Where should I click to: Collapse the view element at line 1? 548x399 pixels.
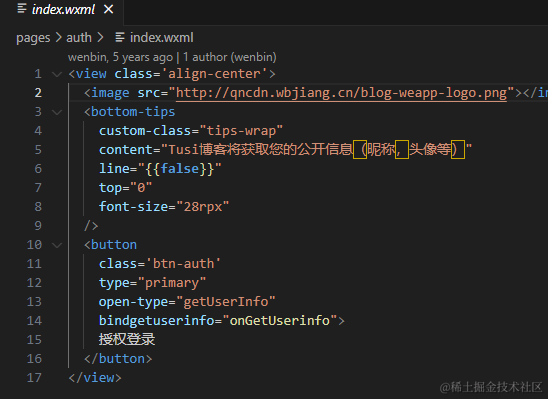pos(57,74)
